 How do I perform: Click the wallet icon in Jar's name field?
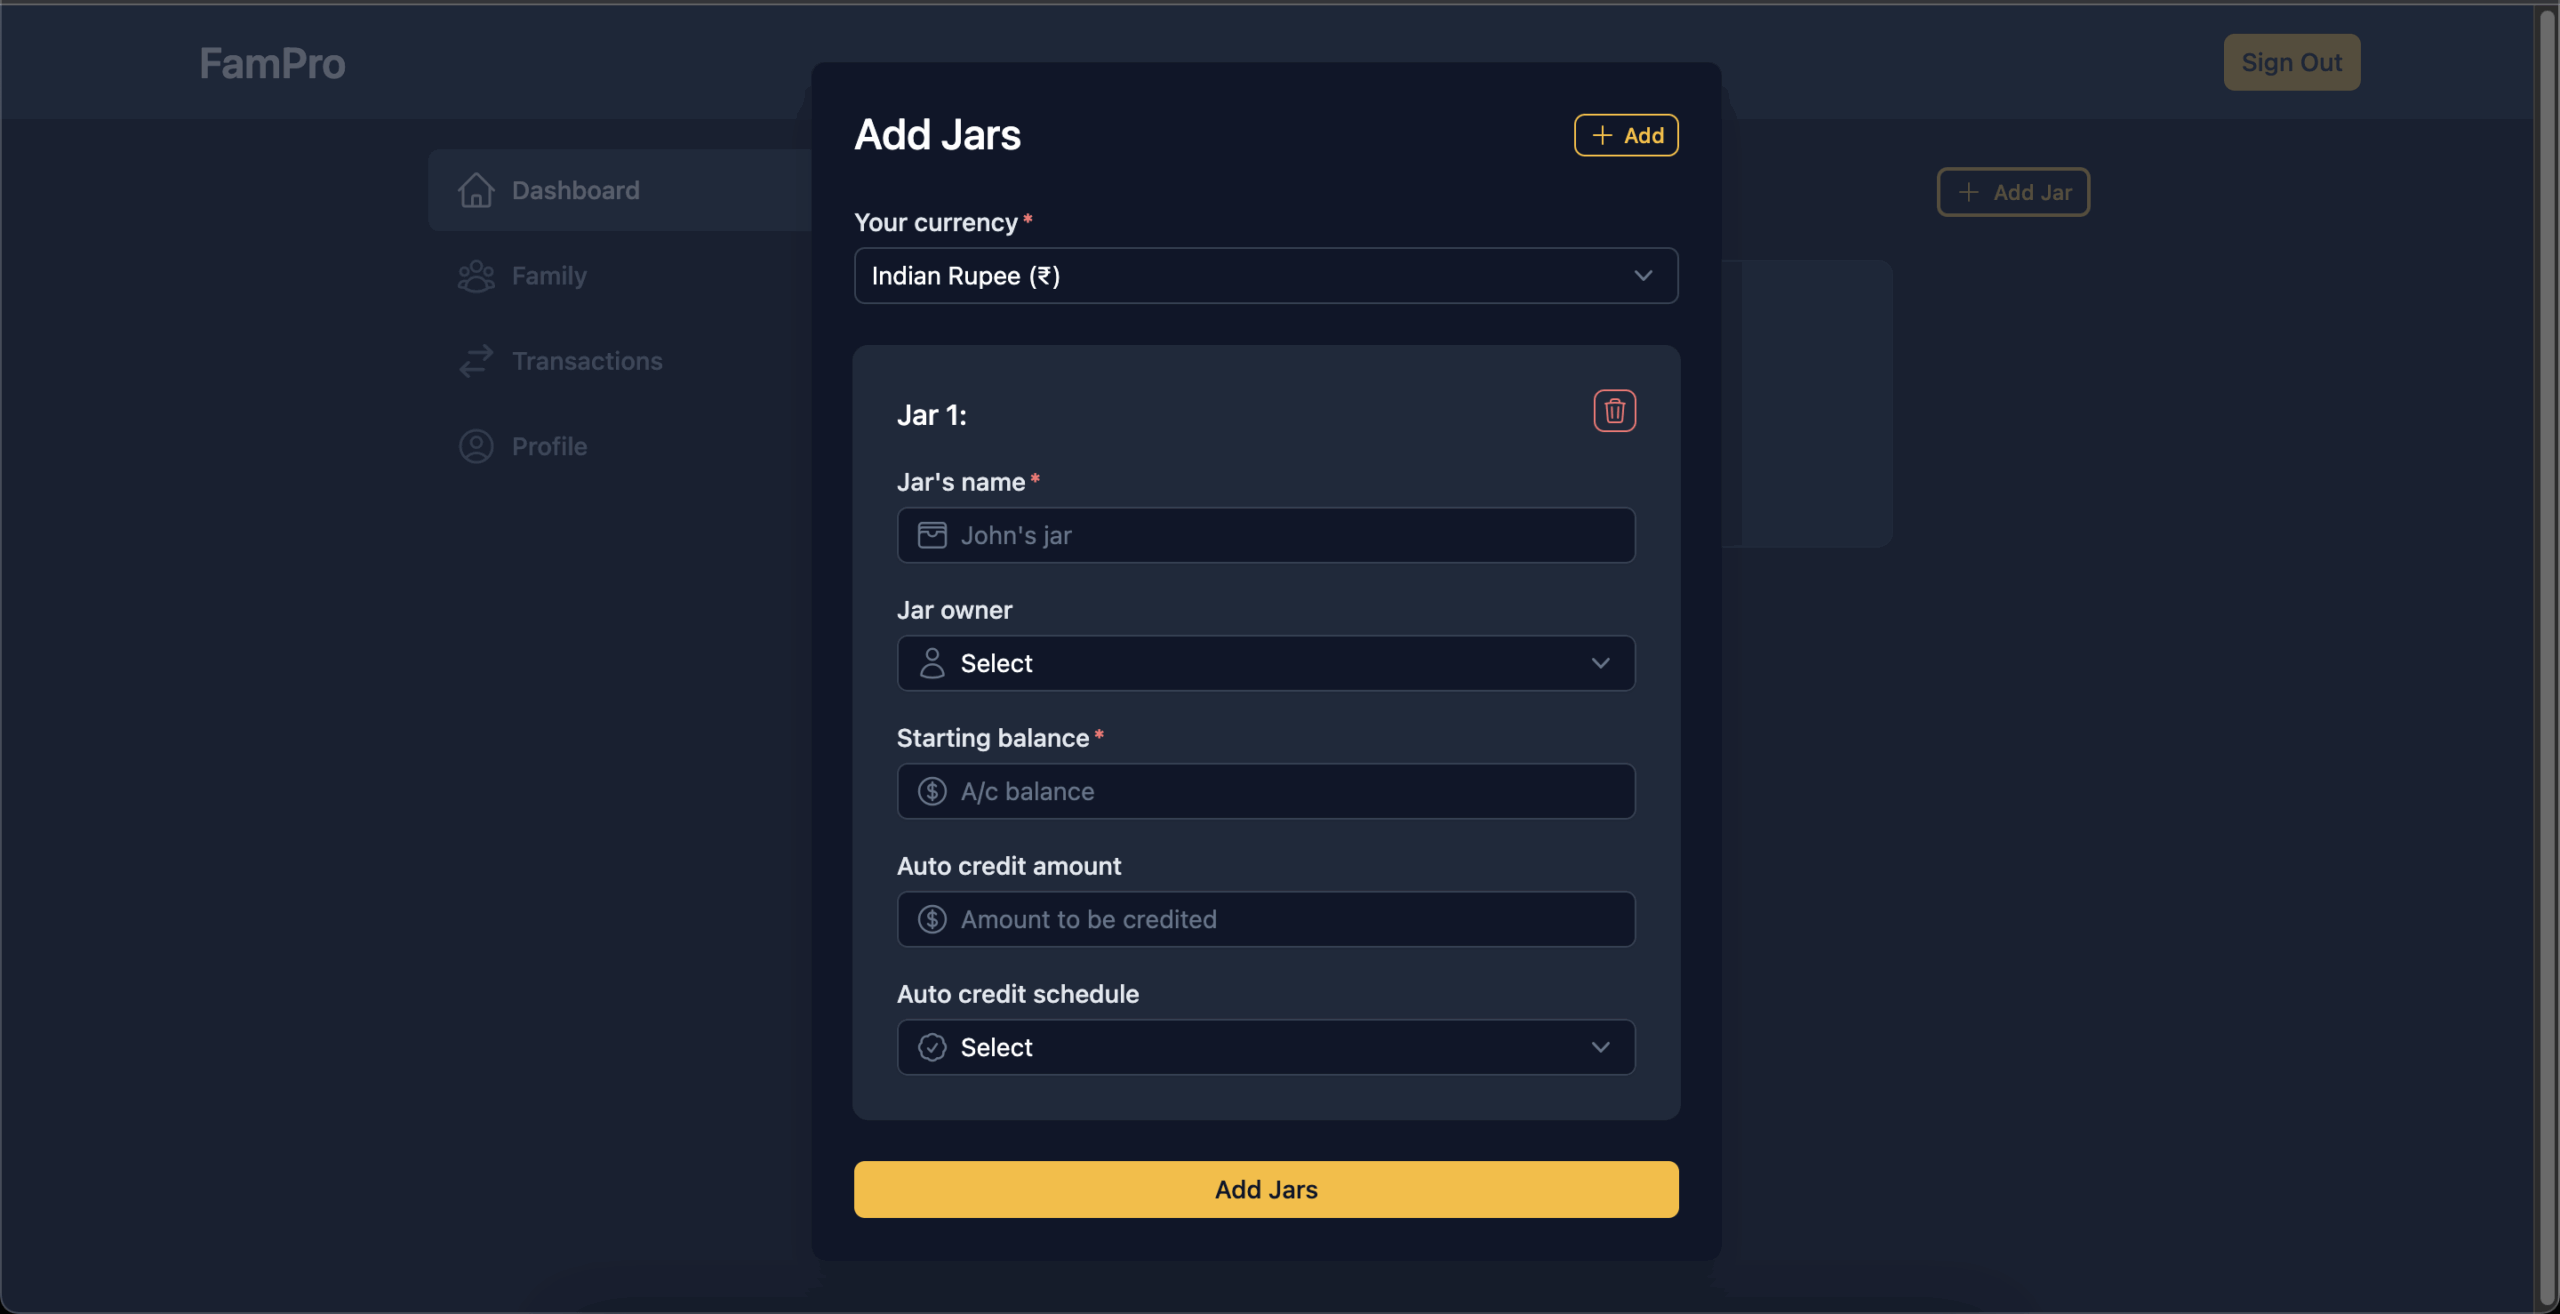point(932,535)
